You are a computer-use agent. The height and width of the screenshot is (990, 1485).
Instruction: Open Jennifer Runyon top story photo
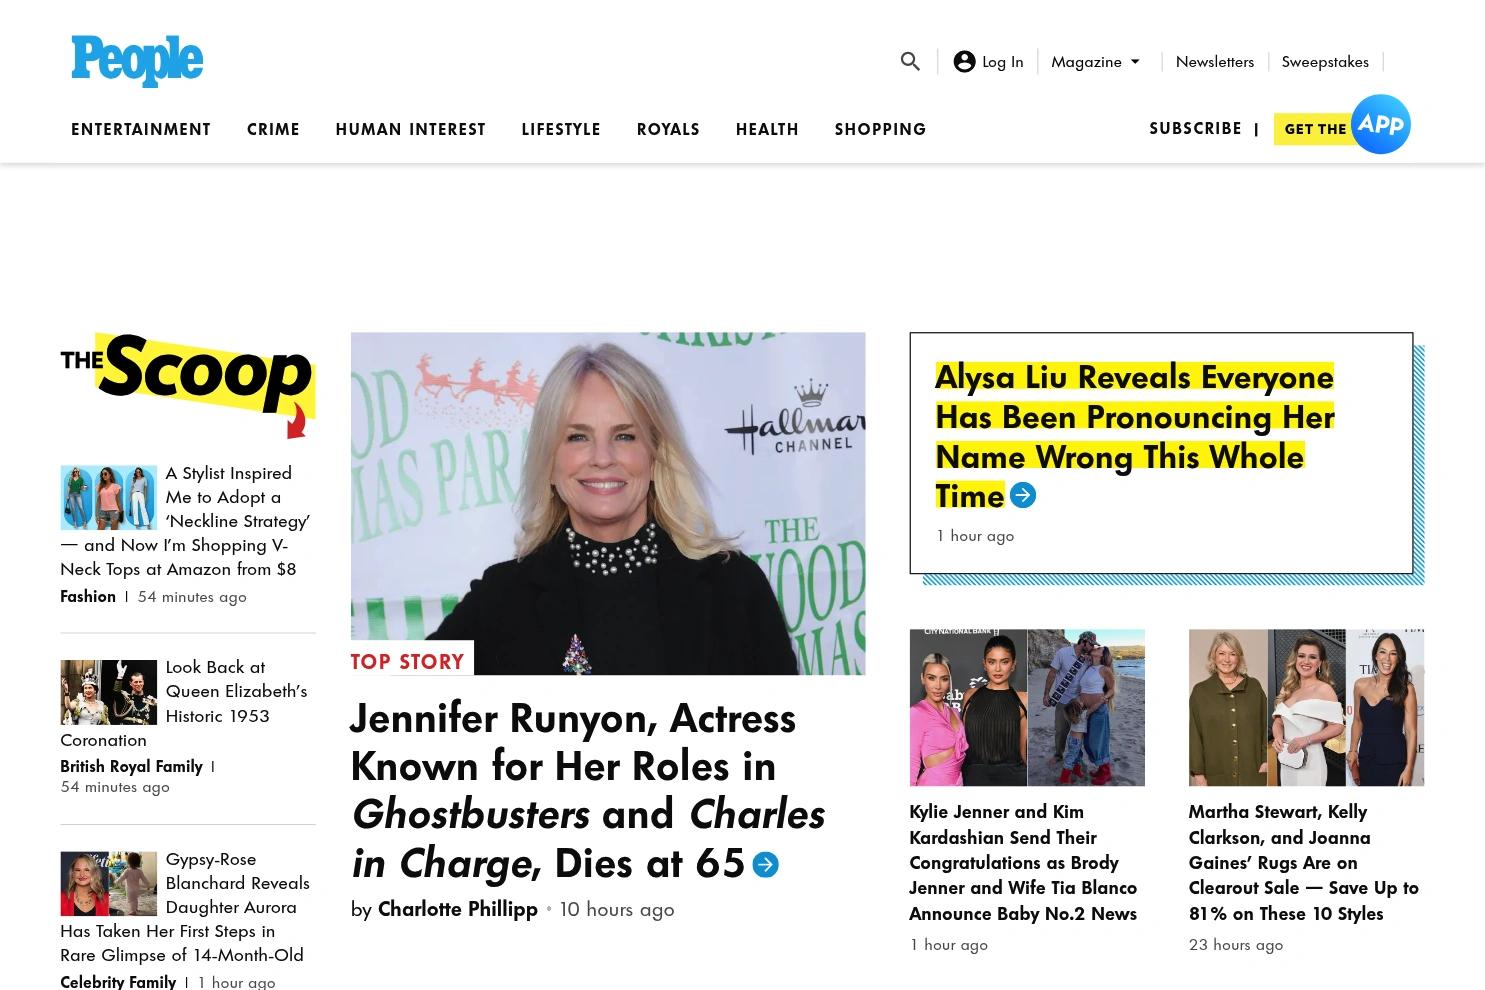[608, 503]
